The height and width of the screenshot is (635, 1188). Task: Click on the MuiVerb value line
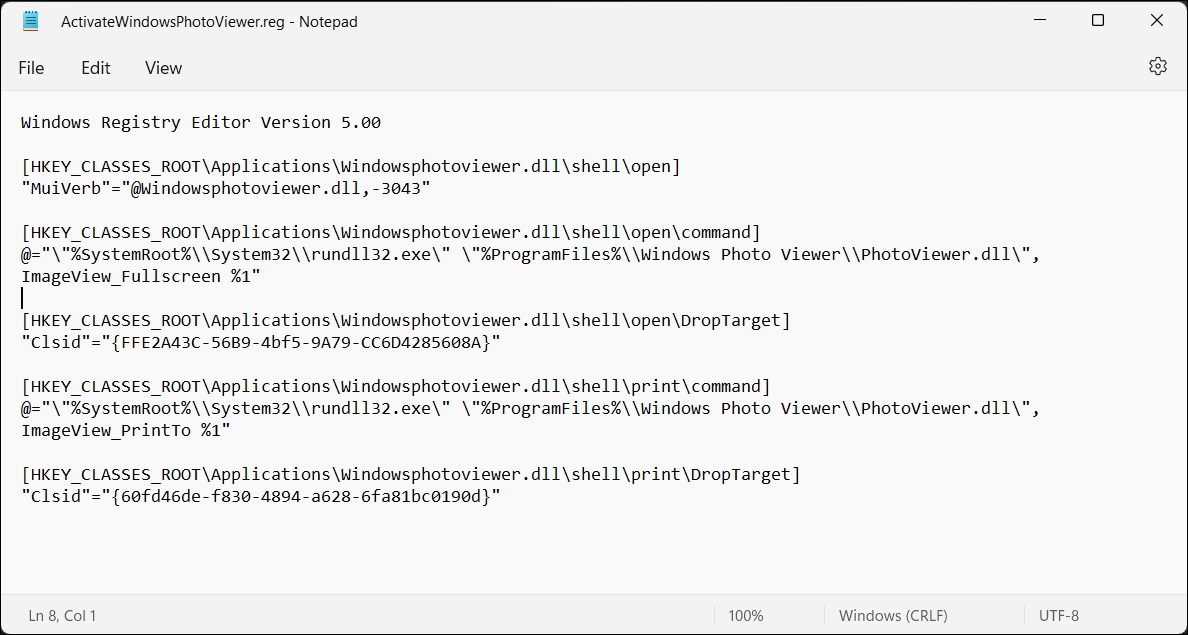click(x=226, y=189)
